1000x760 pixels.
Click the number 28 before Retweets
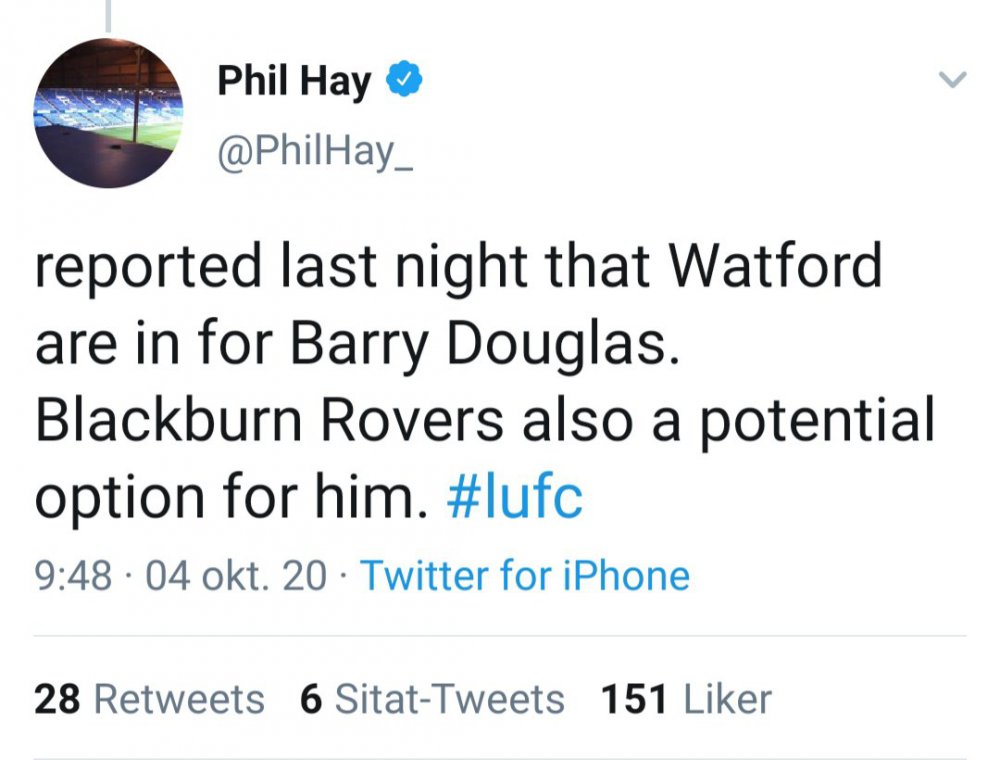click(57, 699)
